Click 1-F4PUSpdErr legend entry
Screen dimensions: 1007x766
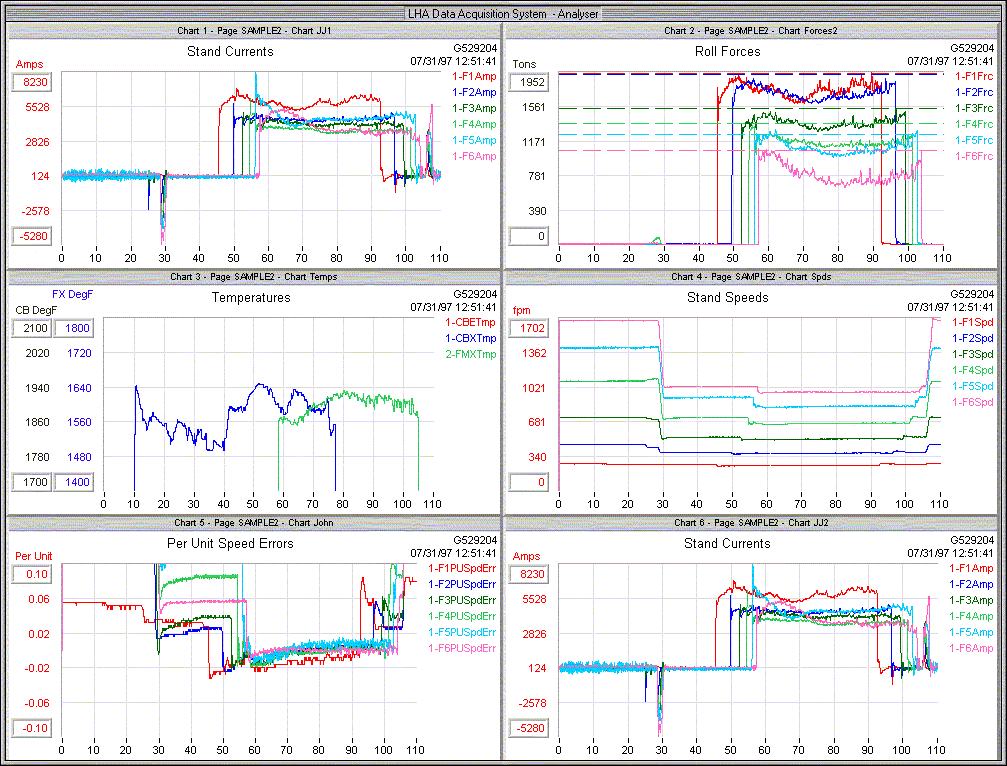[462, 616]
